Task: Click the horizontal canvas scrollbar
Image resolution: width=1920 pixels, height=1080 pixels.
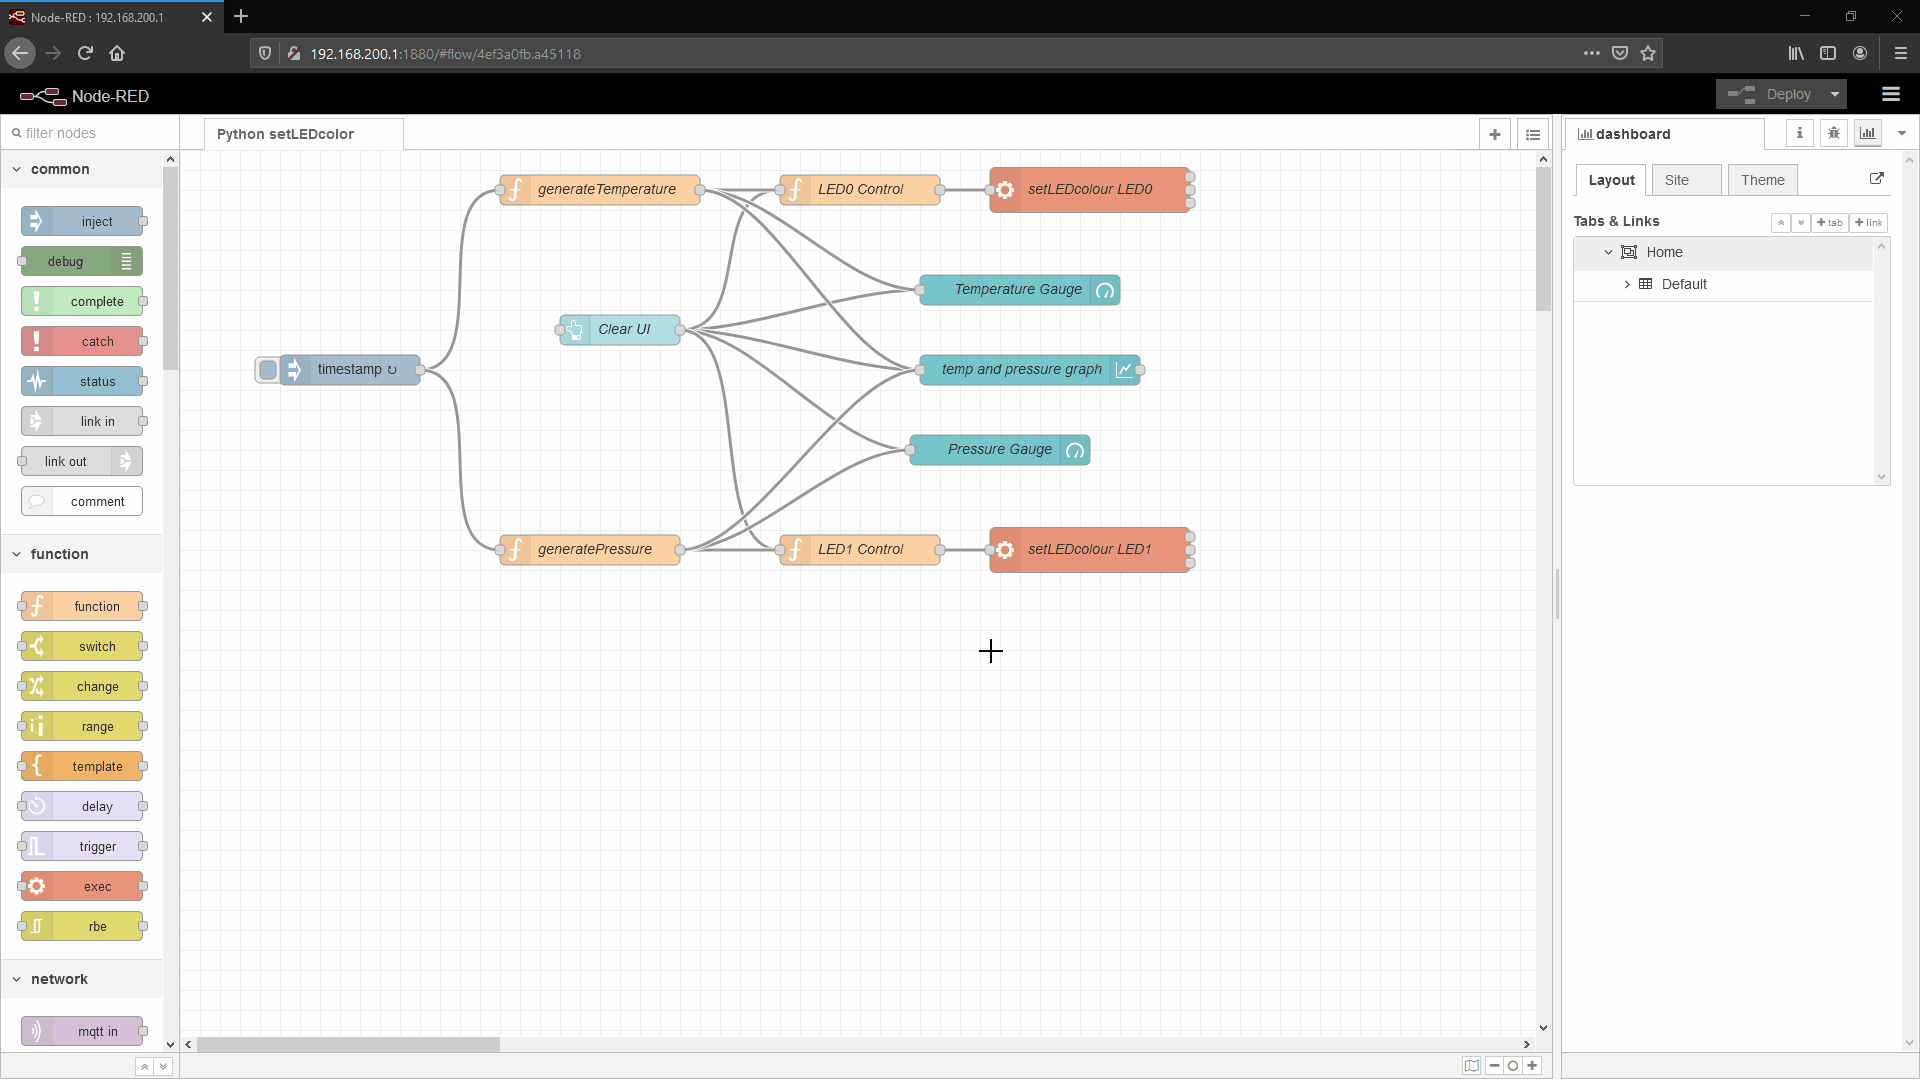Action: (348, 1044)
